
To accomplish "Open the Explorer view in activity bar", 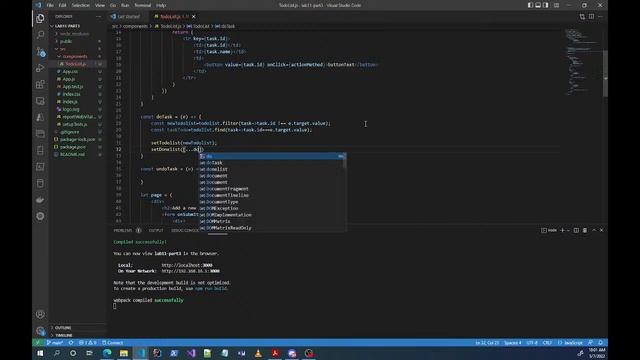I will pyautogui.click(x=40, y=18).
